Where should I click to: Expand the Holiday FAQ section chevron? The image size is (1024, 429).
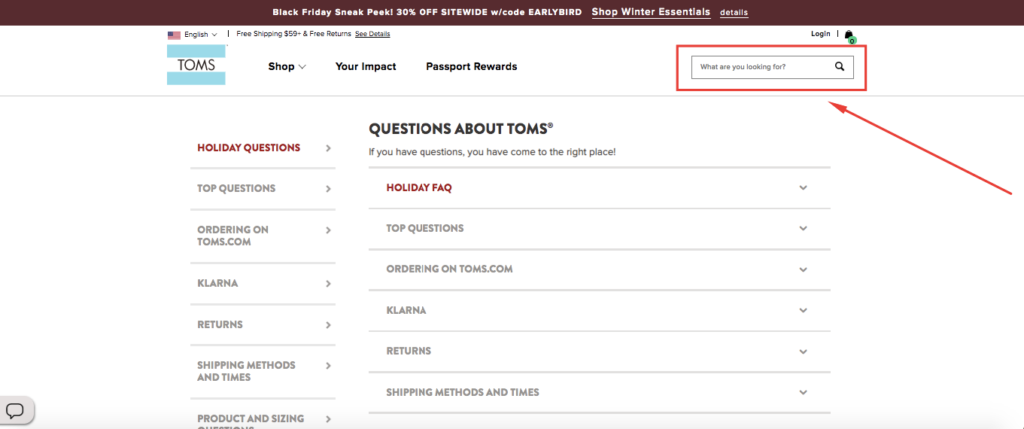803,188
